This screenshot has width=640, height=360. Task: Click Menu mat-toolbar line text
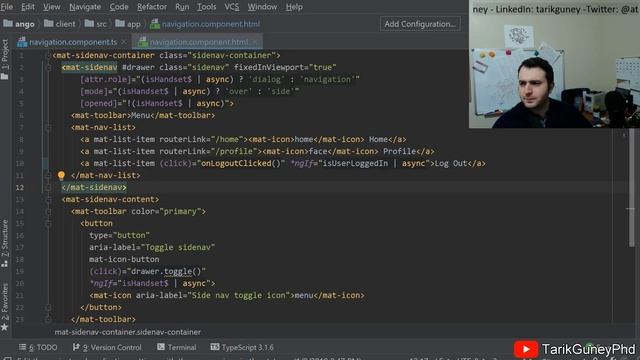[143, 116]
